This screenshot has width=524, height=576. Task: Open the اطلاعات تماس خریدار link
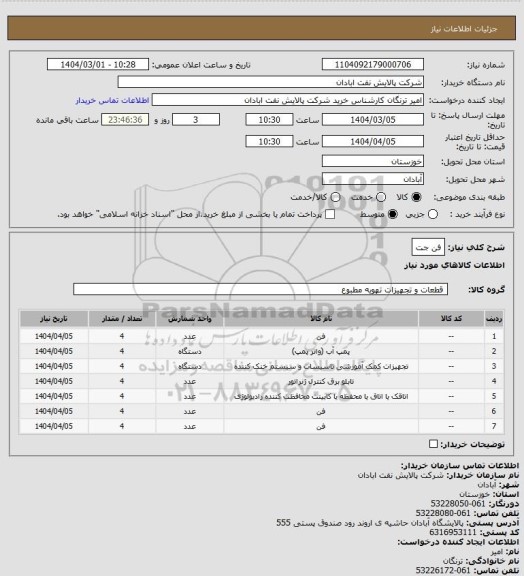pos(112,100)
